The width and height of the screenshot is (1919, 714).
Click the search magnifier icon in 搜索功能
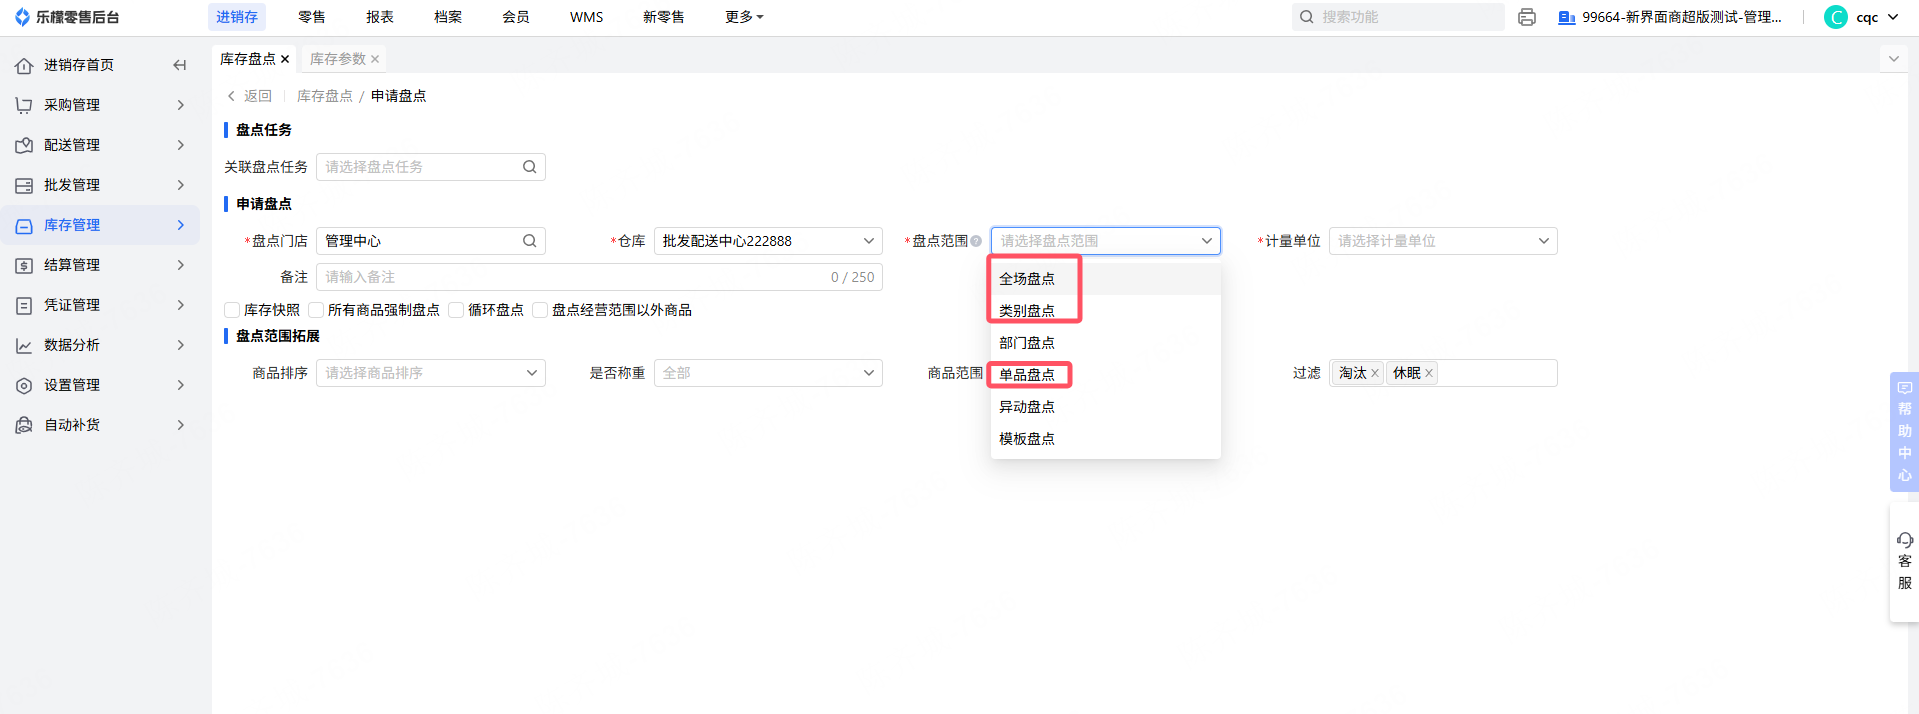[1307, 17]
